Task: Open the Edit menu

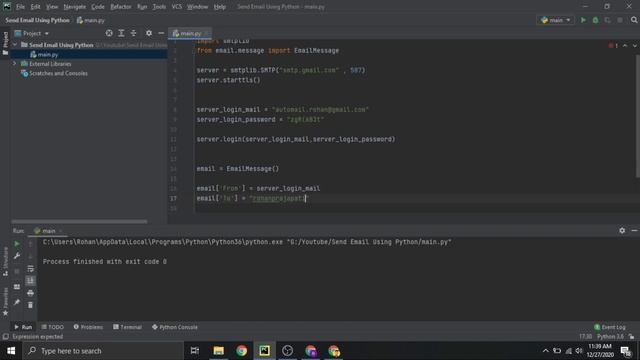Action: pyautogui.click(x=36, y=7)
